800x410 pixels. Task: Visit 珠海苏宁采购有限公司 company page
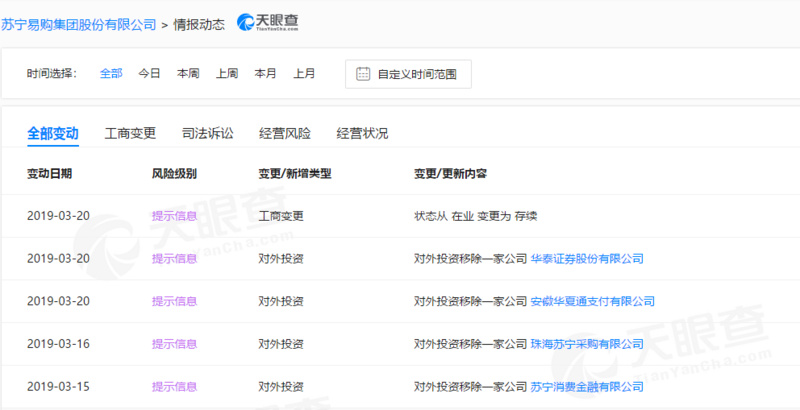pyautogui.click(x=586, y=344)
